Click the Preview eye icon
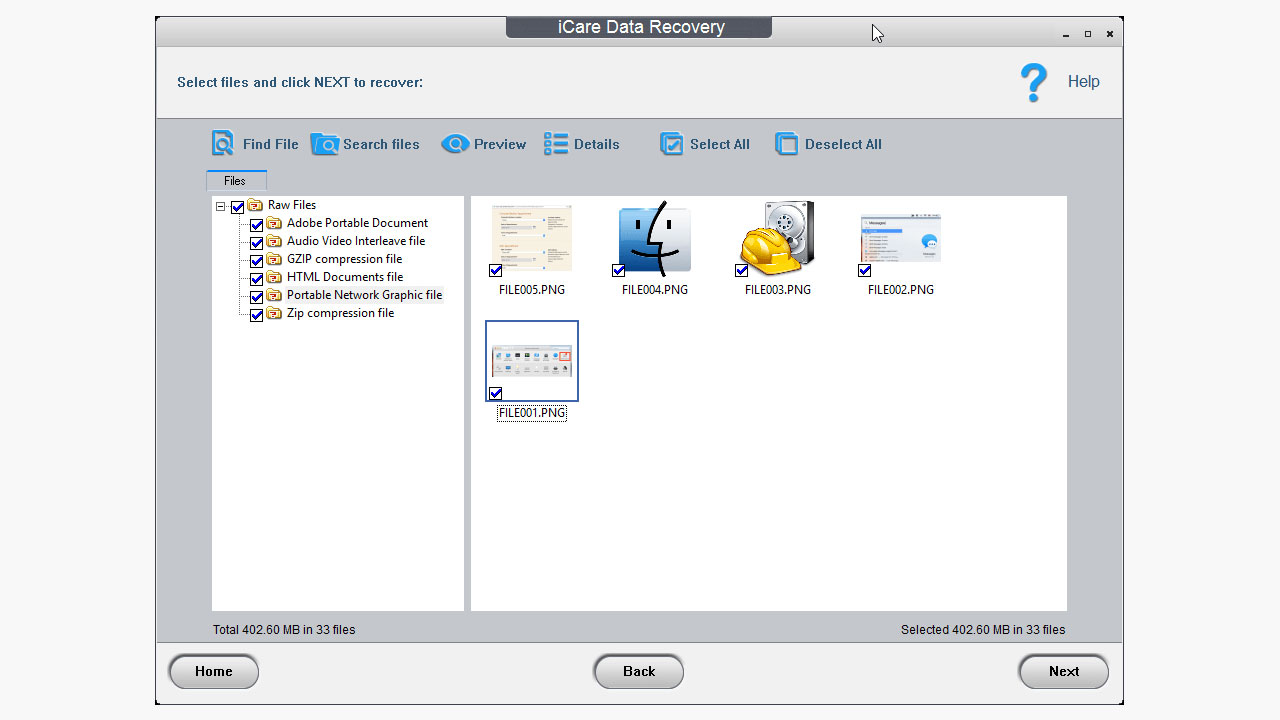The width and height of the screenshot is (1280, 720). [455, 144]
